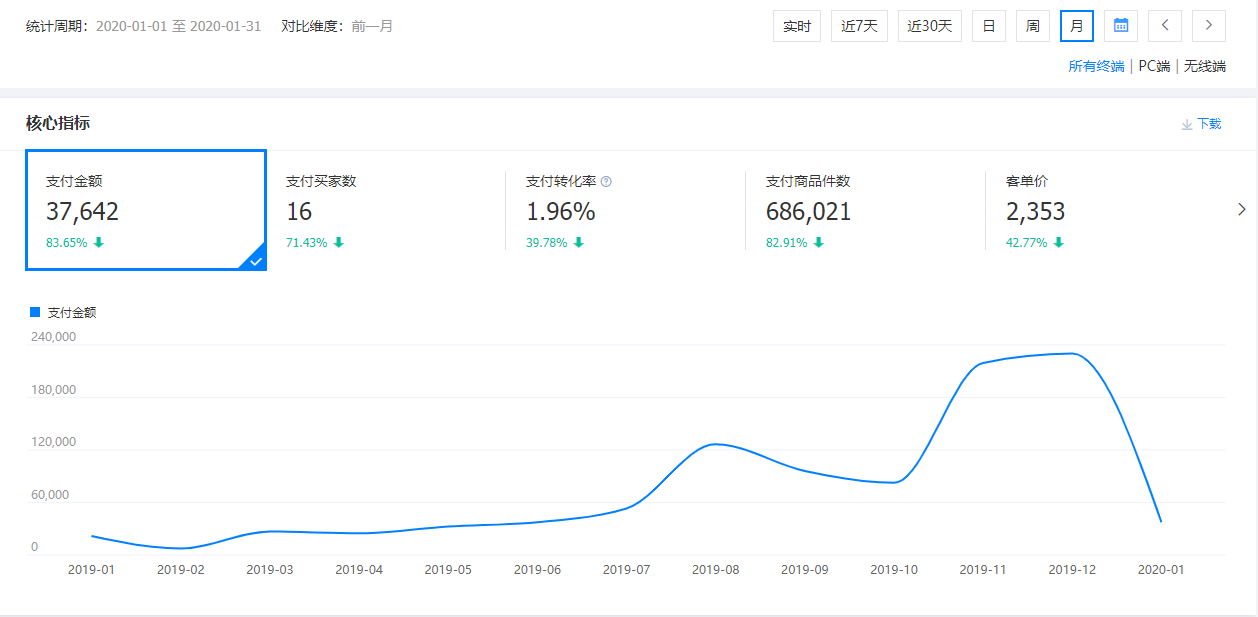Show more metrics with right chevron
Viewport: 1258px width, 617px height.
point(1242,210)
